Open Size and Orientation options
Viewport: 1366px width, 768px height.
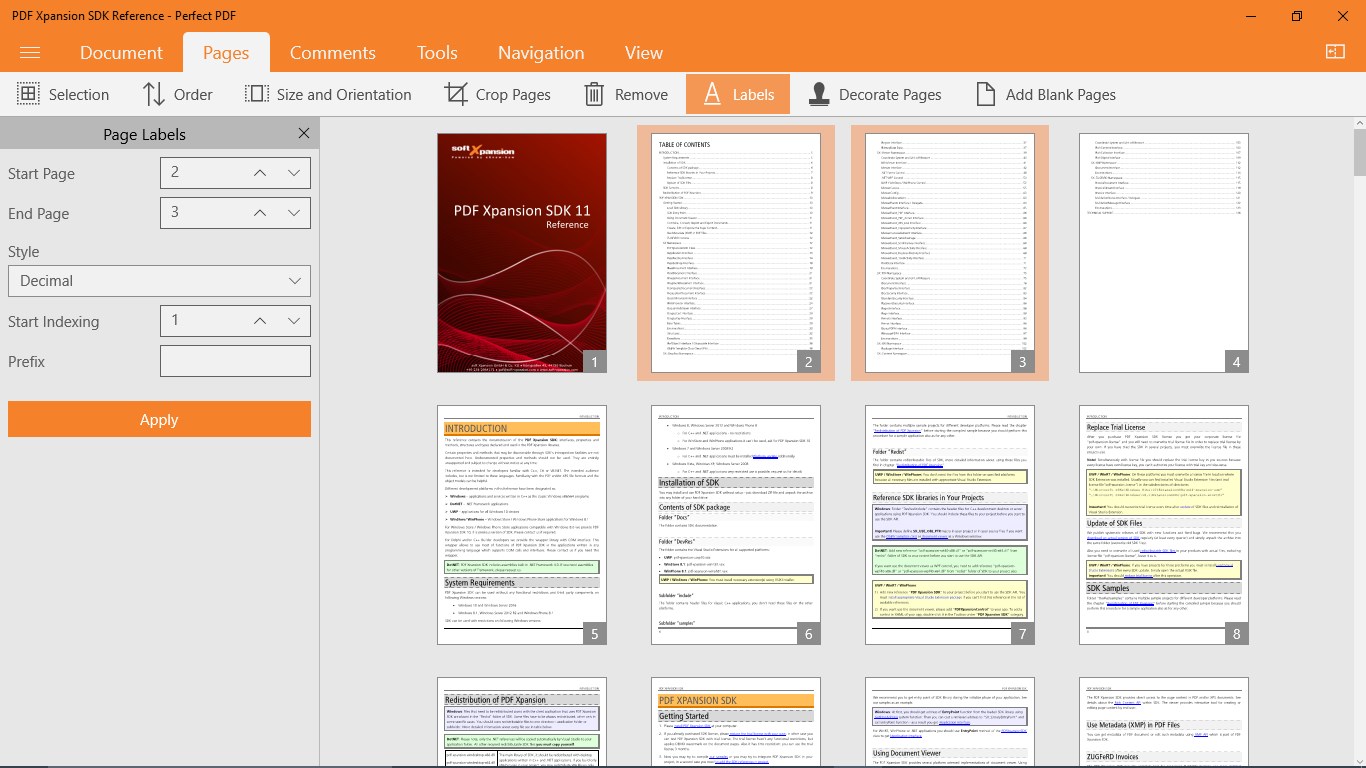(328, 94)
